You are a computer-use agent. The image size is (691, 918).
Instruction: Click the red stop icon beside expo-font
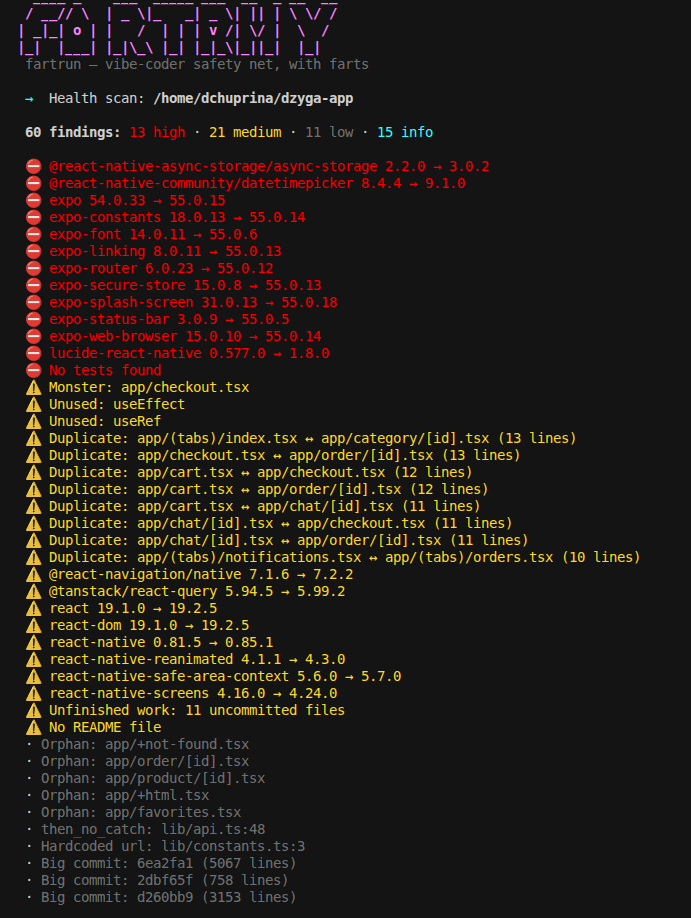point(33,234)
